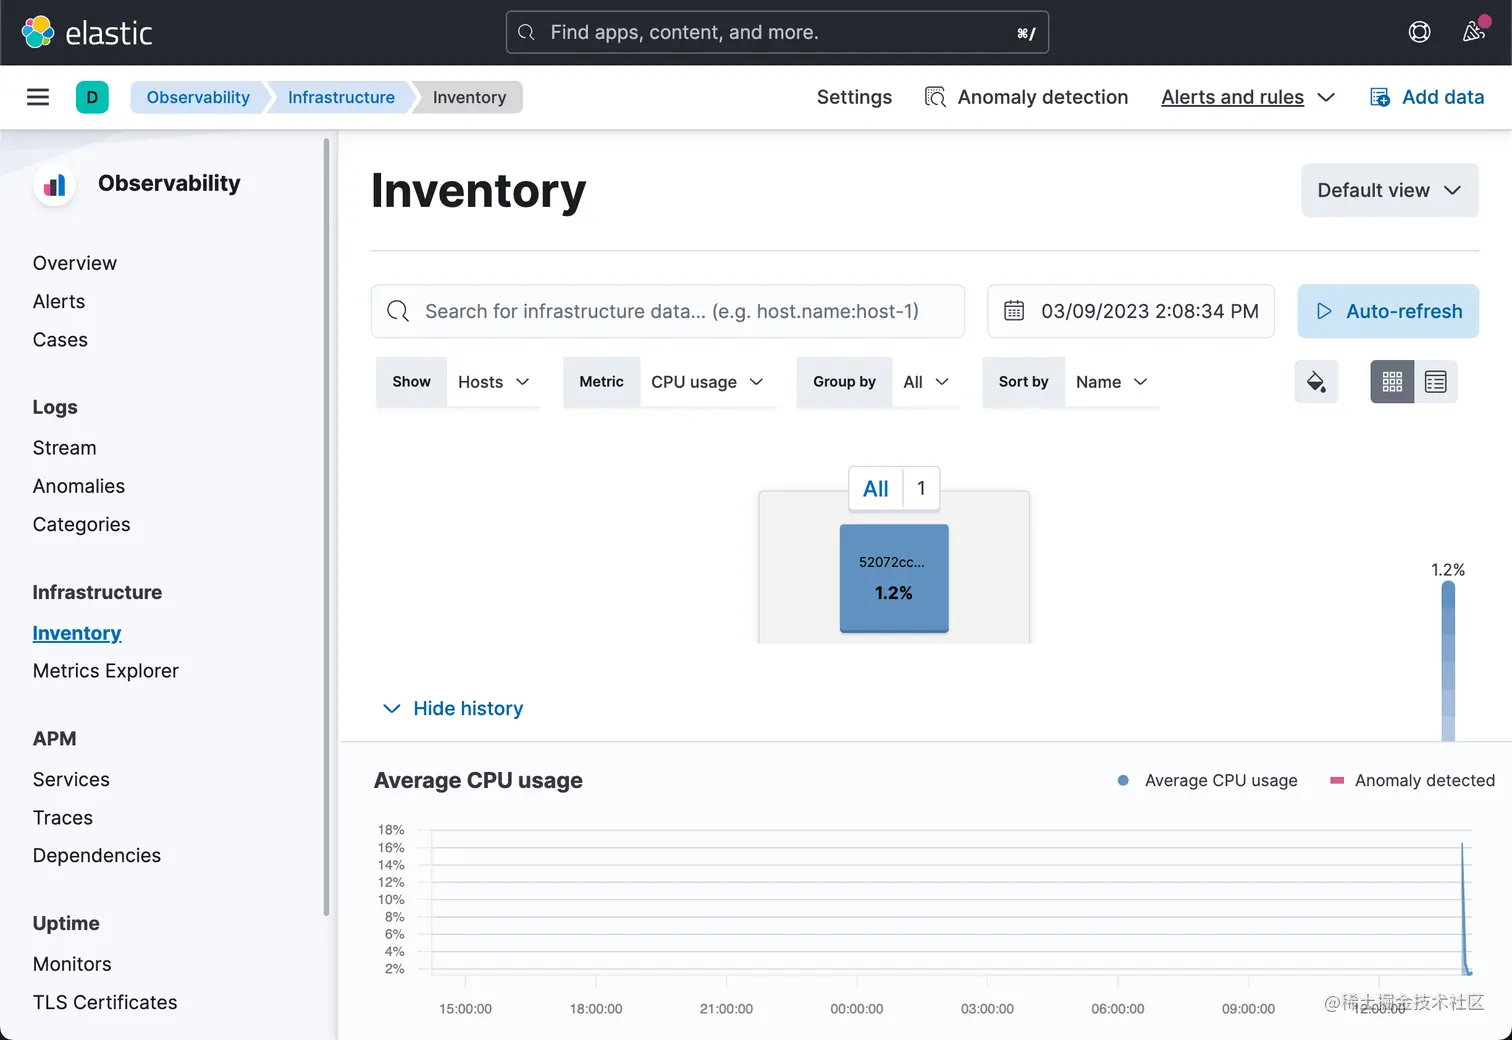Click the Anomaly detection icon
Screen dimensions: 1512x1040
pyautogui.click(x=935, y=97)
